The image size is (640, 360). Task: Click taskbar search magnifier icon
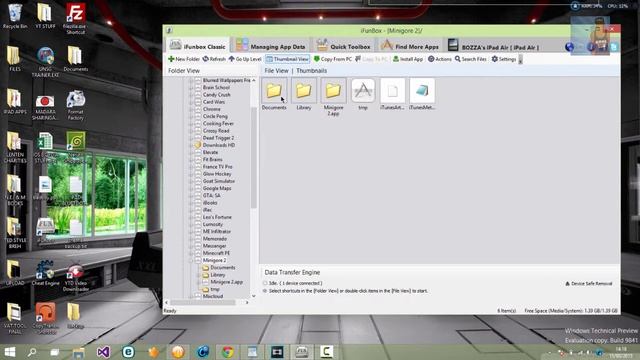(31, 352)
